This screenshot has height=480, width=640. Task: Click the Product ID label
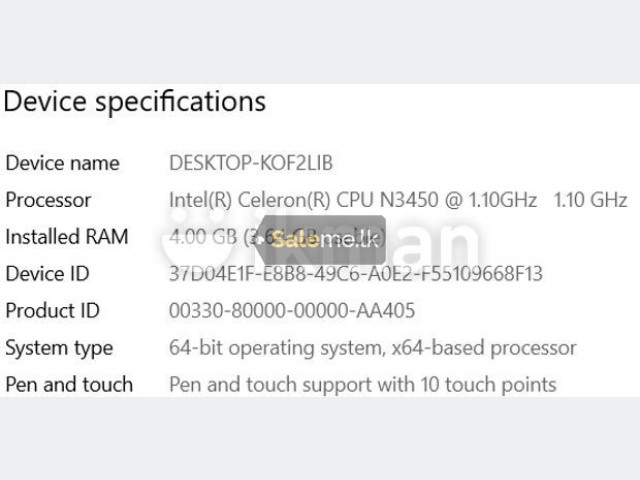pyautogui.click(x=53, y=311)
